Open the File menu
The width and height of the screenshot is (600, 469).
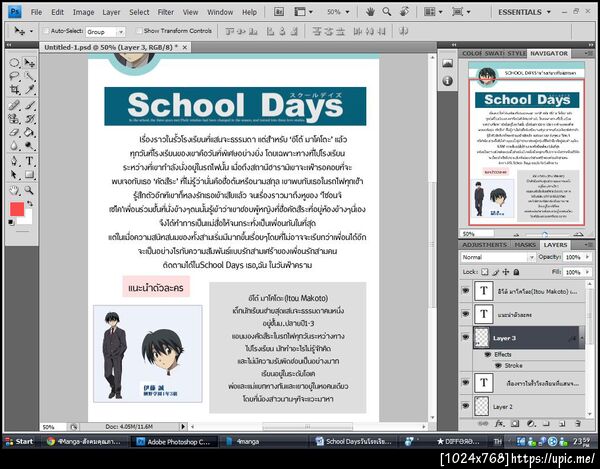pos(36,12)
